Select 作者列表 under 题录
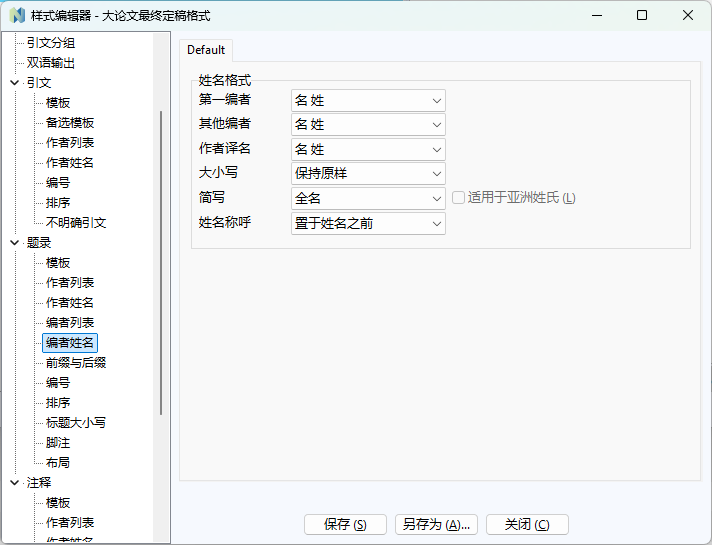This screenshot has width=712, height=545. [x=70, y=282]
